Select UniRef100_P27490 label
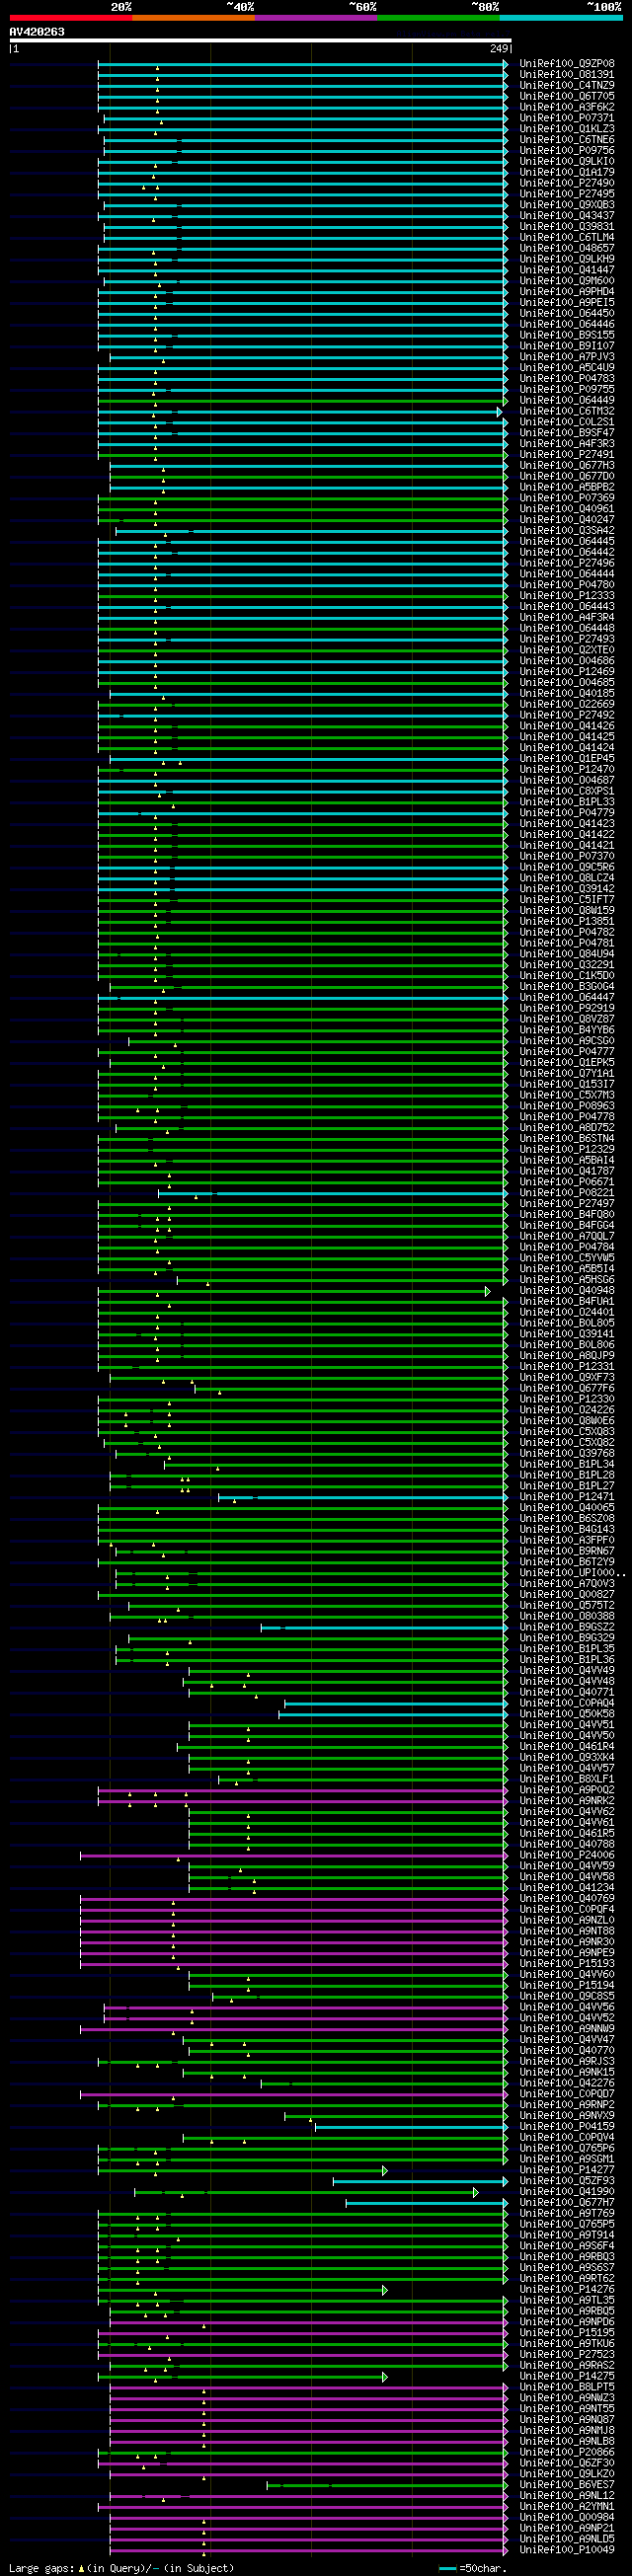Image resolution: width=632 pixels, height=2576 pixels. (567, 183)
